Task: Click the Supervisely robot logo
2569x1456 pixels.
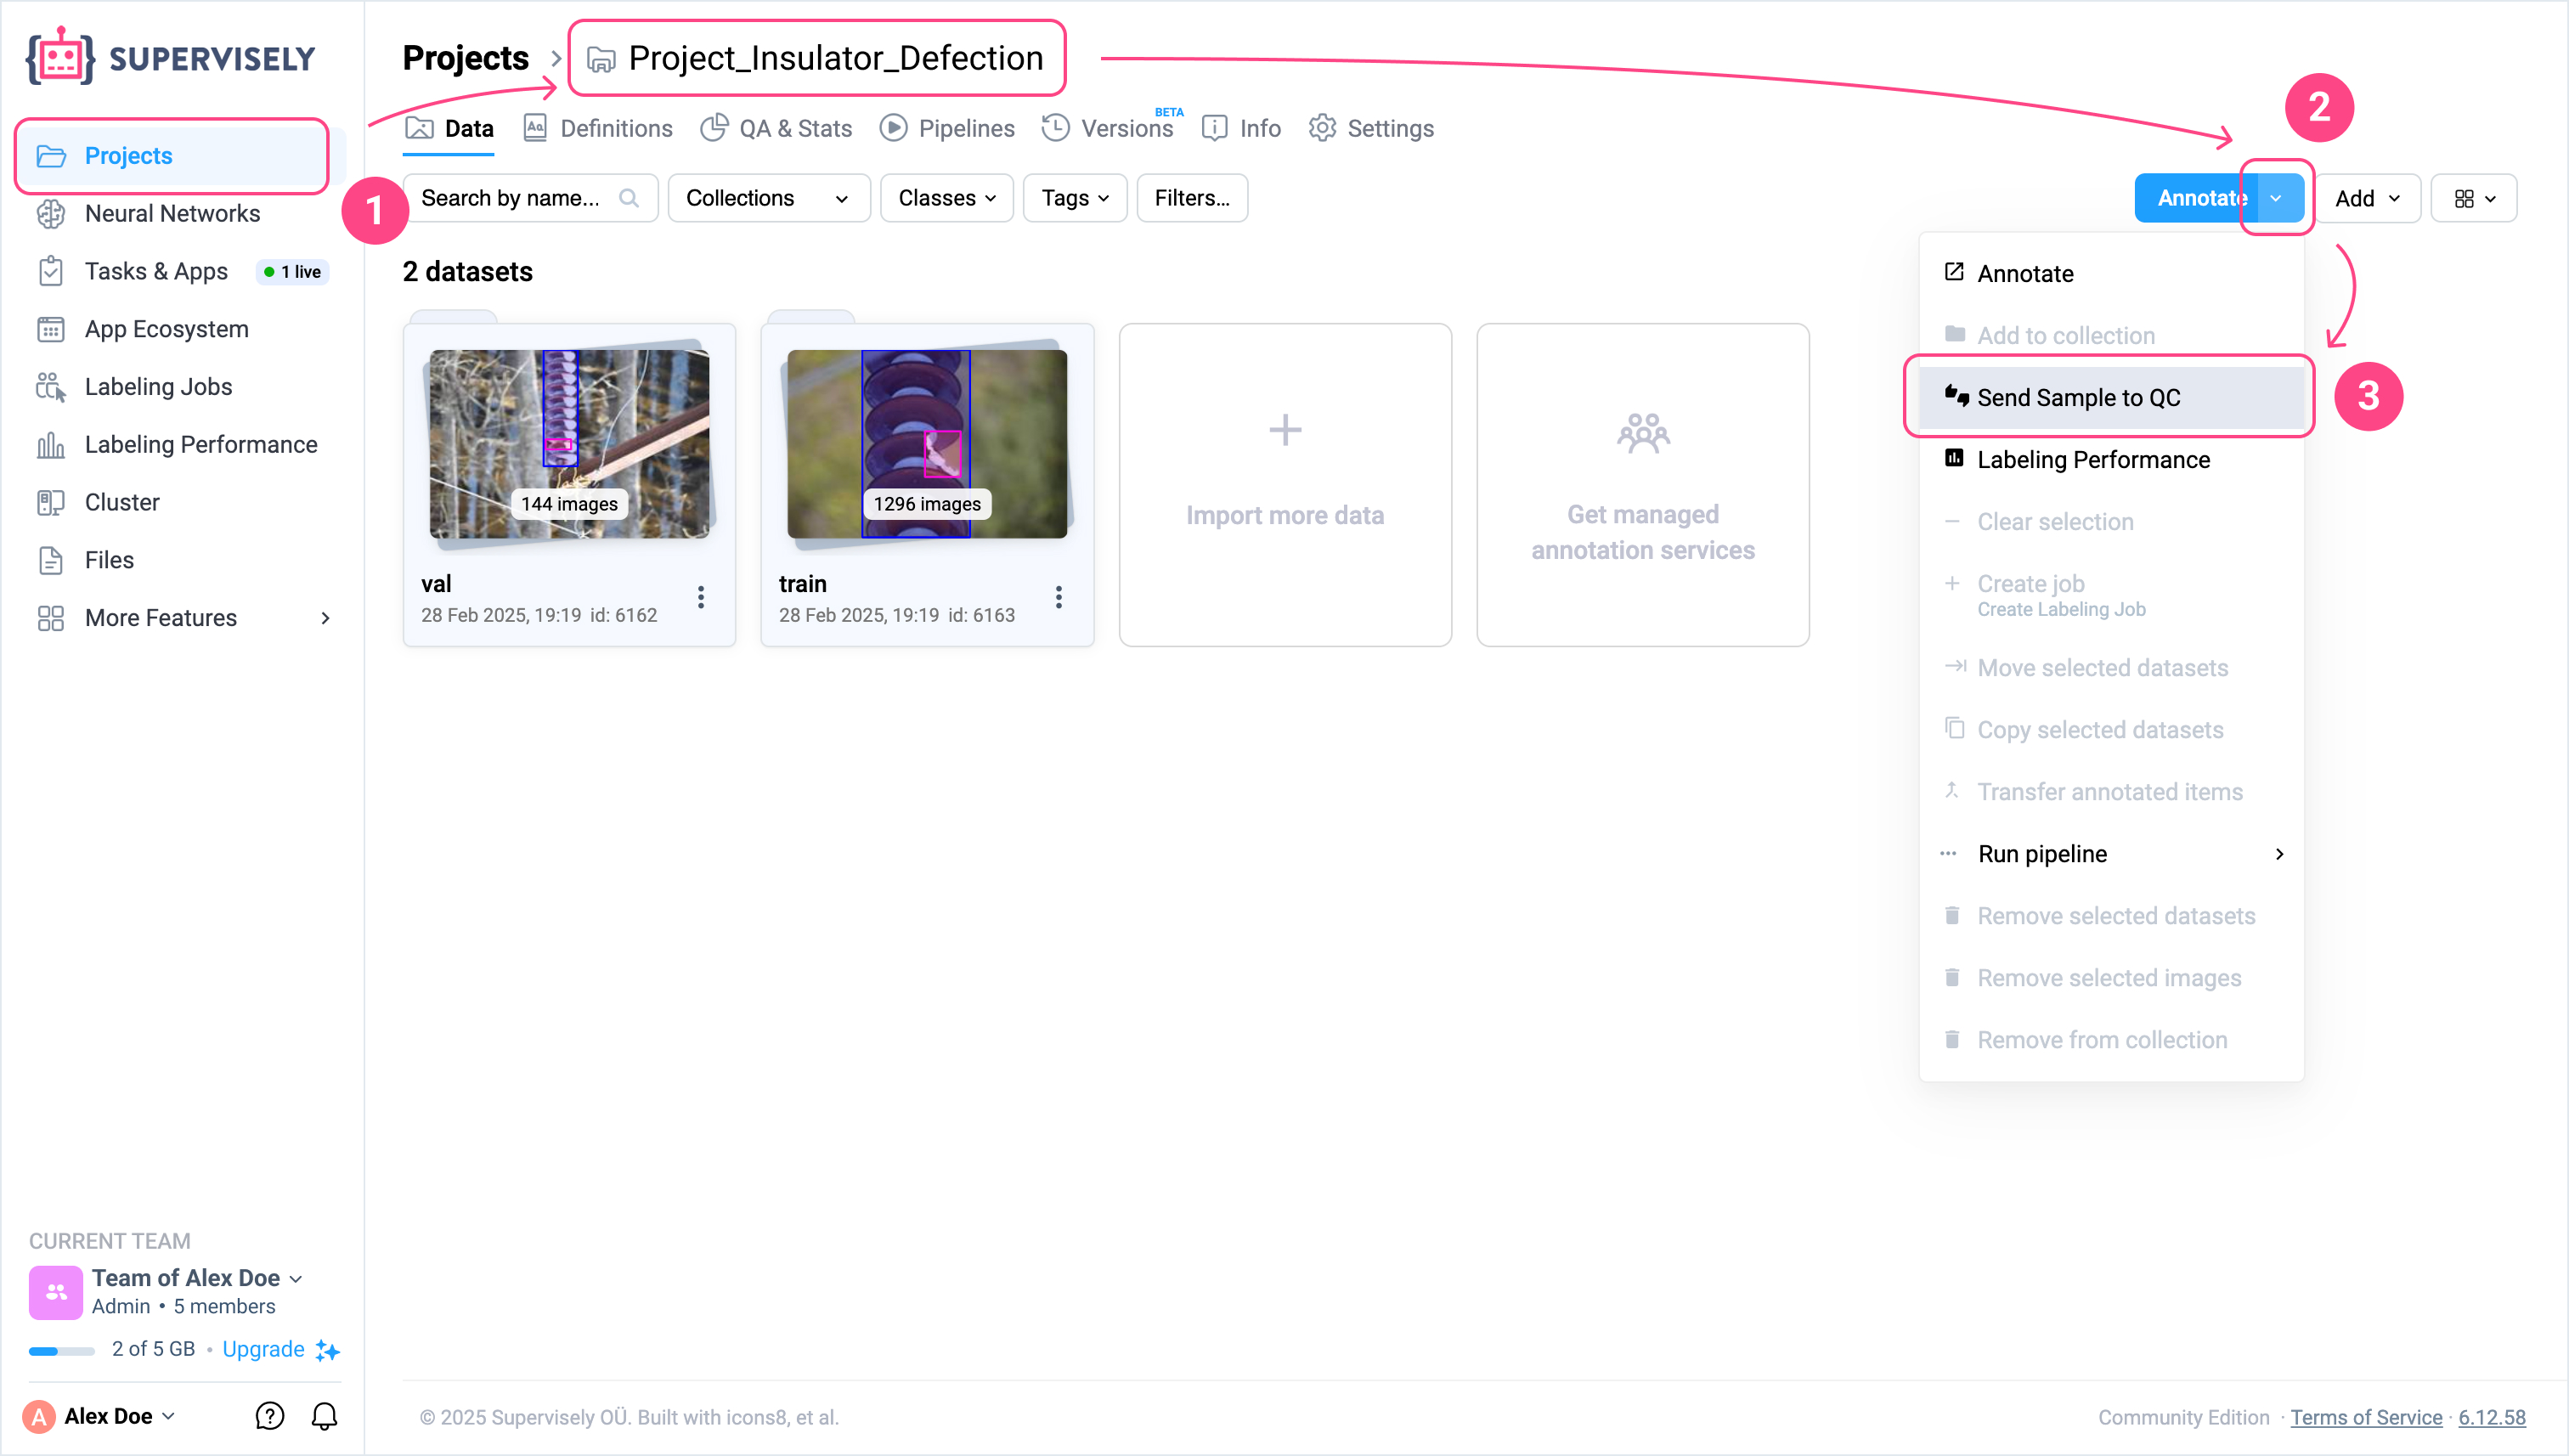Action: tap(60, 57)
